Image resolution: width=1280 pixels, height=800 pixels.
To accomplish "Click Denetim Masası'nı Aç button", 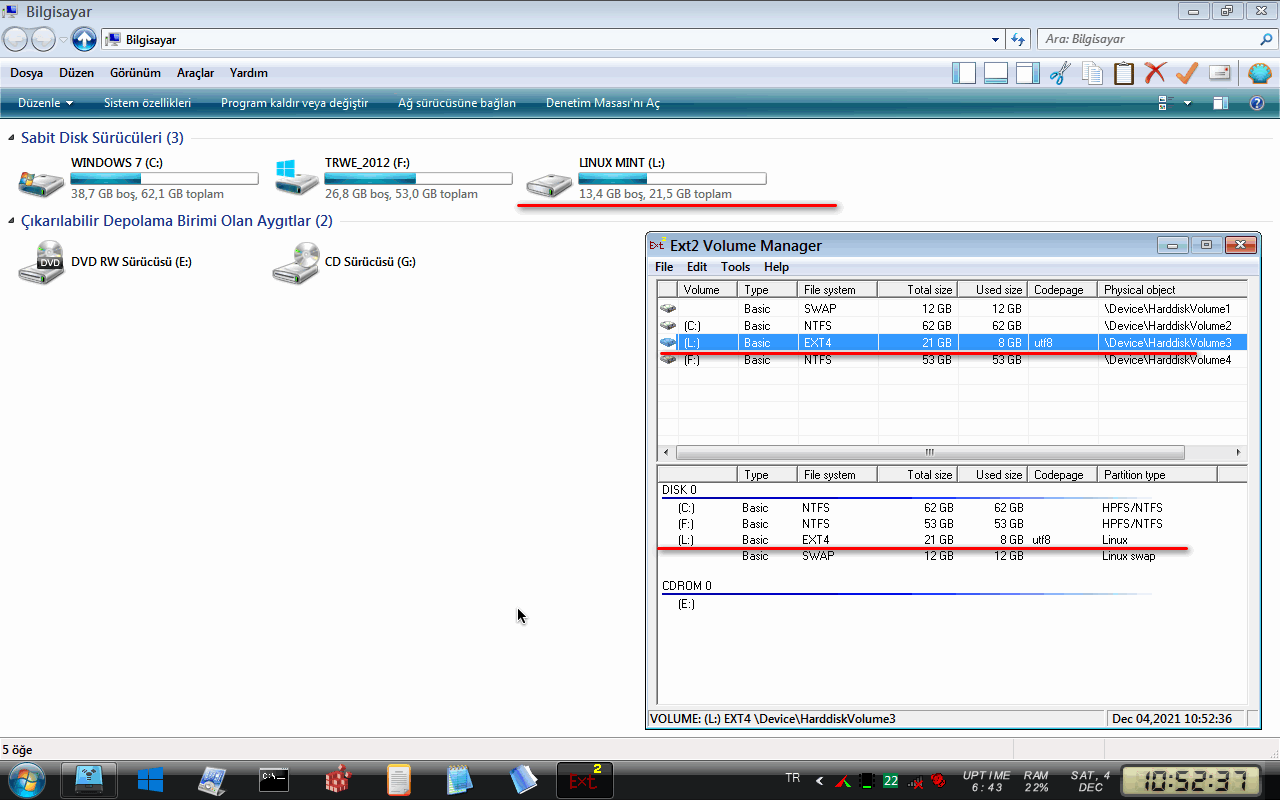I will tap(603, 103).
